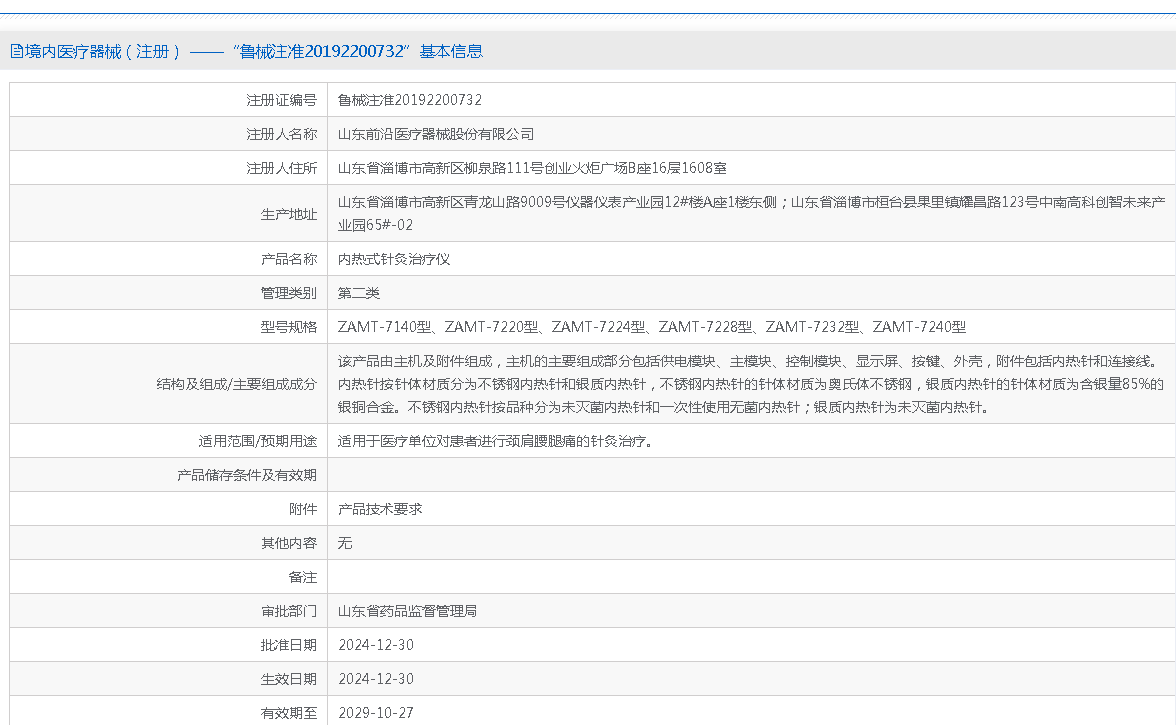Click the 生效日期 value 2024-12-30
The width and height of the screenshot is (1176, 725).
pos(376,679)
